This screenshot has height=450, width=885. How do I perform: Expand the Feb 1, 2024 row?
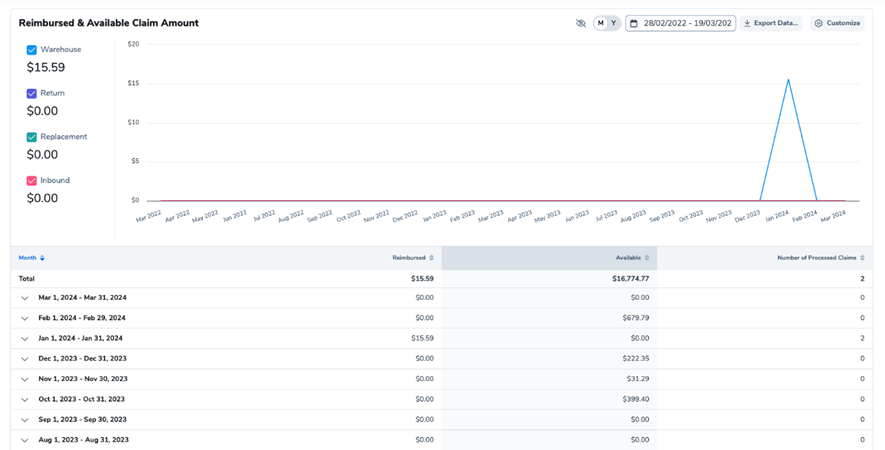pyautogui.click(x=25, y=318)
